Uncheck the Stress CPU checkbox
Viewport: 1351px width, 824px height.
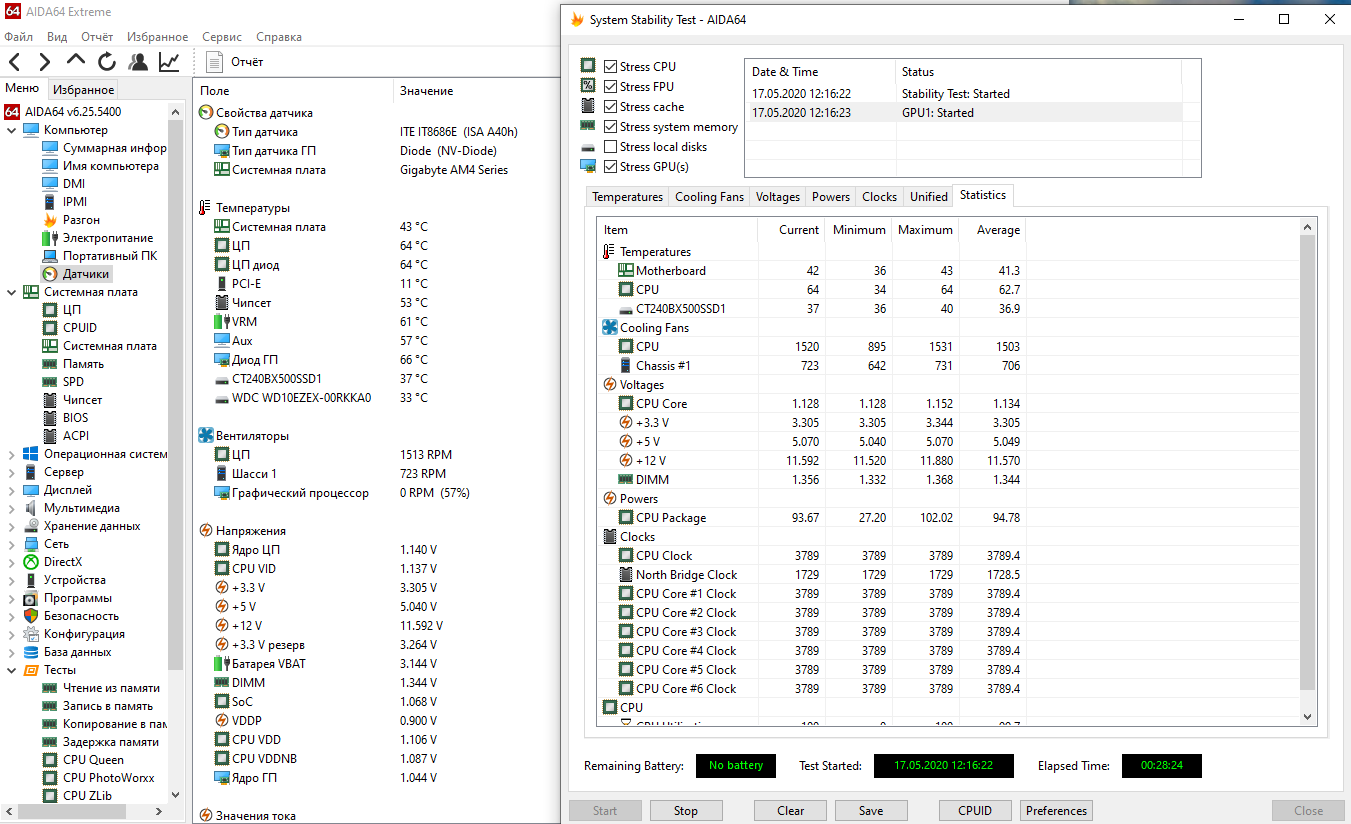[610, 67]
